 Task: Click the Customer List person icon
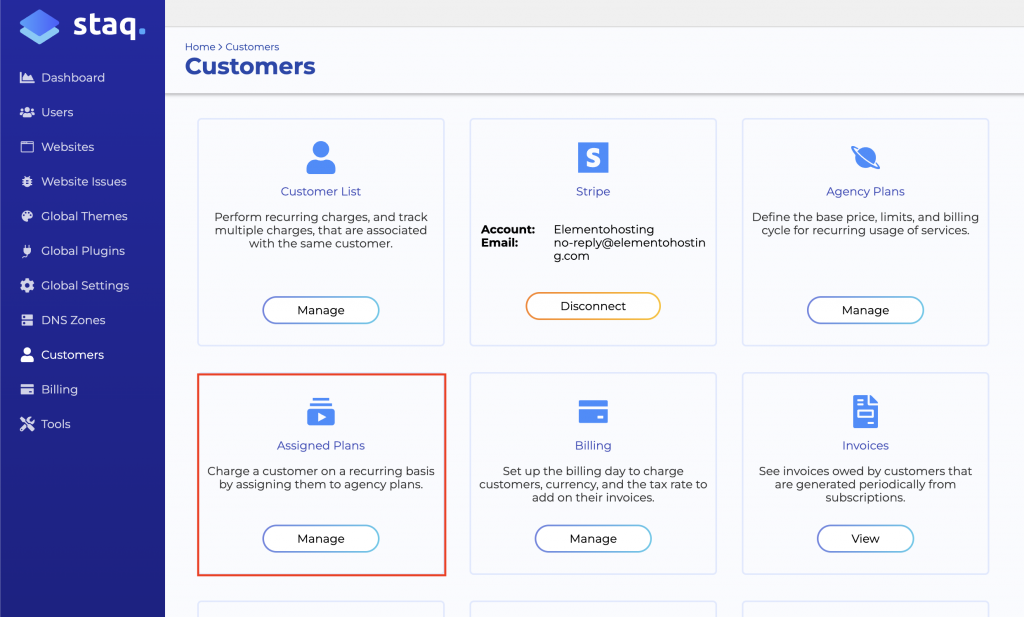(x=321, y=157)
